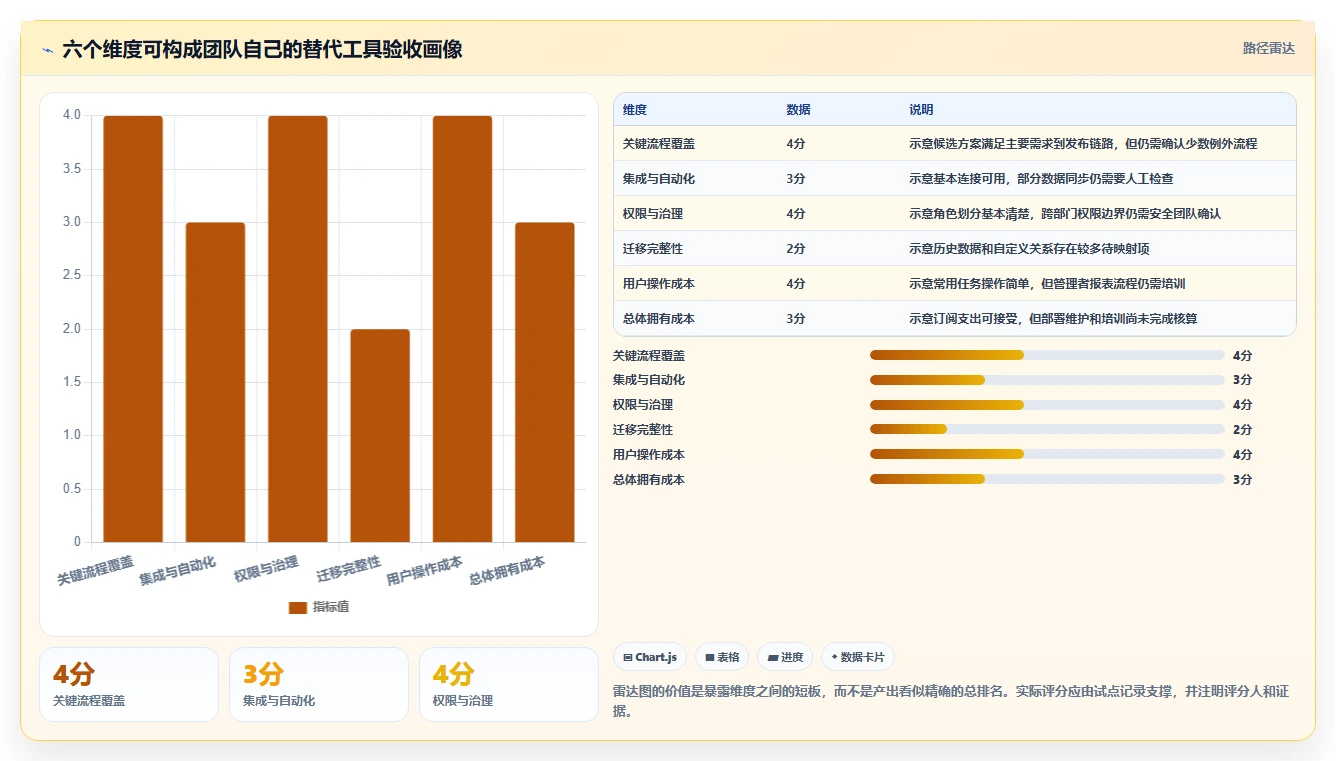Click the 2分 value in the table
The image size is (1336, 761).
coord(796,249)
